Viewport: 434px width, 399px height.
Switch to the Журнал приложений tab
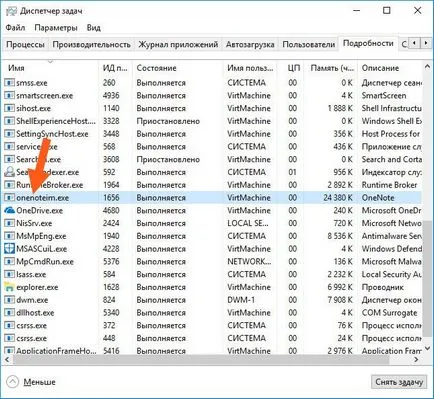pyautogui.click(x=178, y=44)
